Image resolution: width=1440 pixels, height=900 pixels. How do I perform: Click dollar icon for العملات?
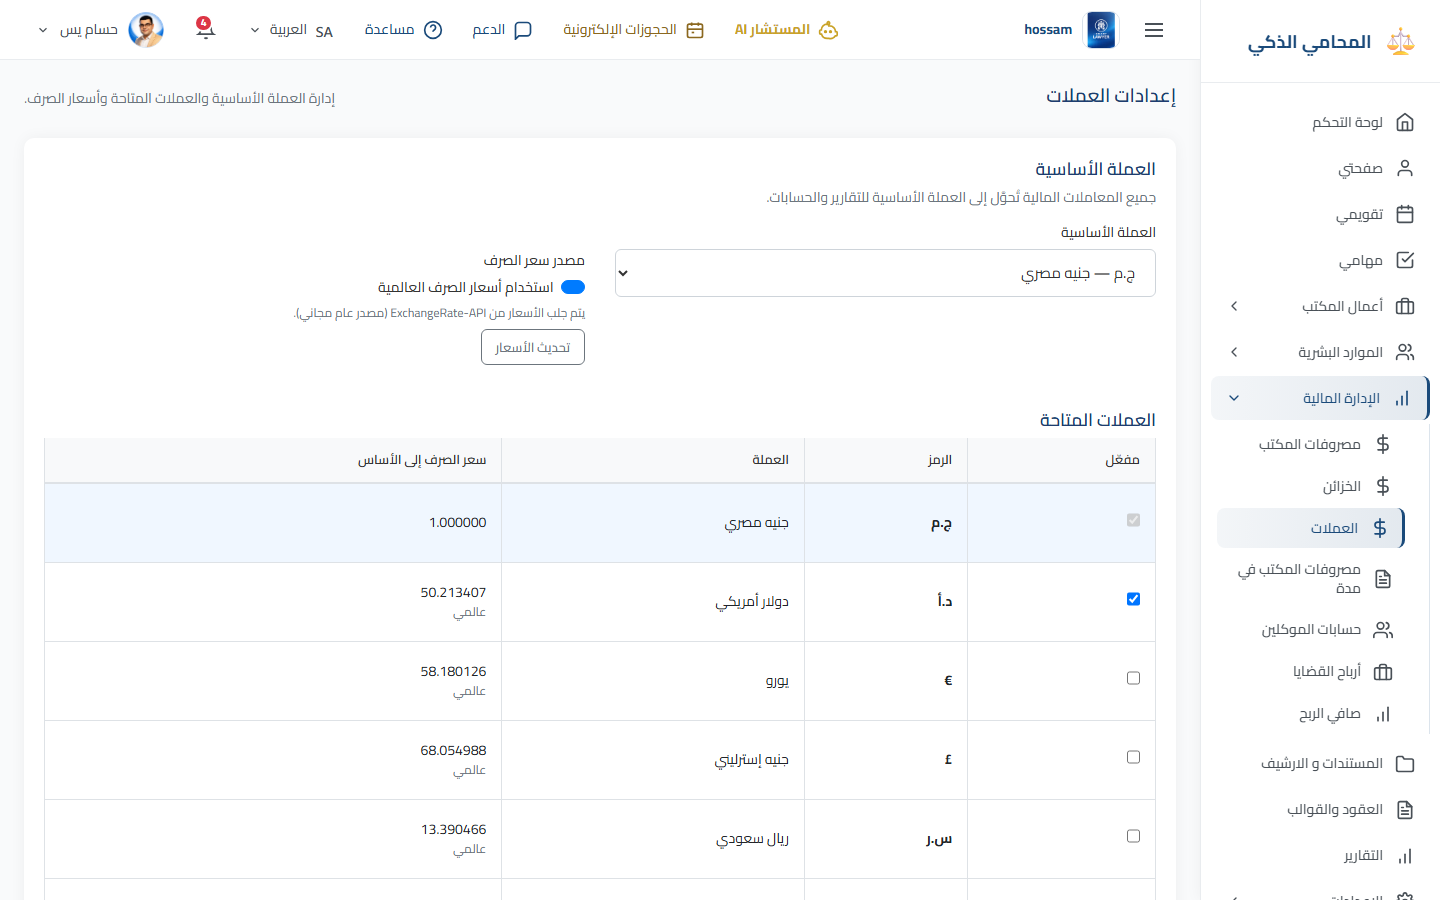(x=1380, y=528)
